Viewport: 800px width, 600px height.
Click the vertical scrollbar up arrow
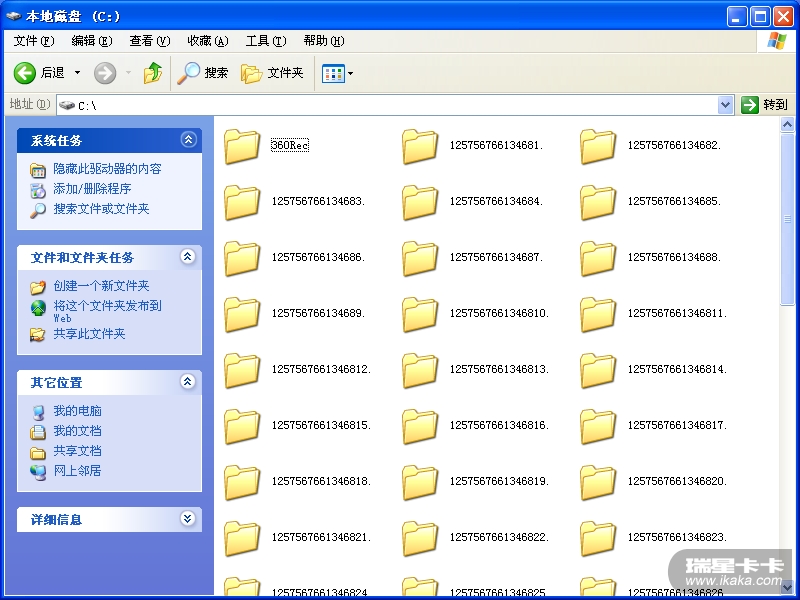pyautogui.click(x=787, y=124)
